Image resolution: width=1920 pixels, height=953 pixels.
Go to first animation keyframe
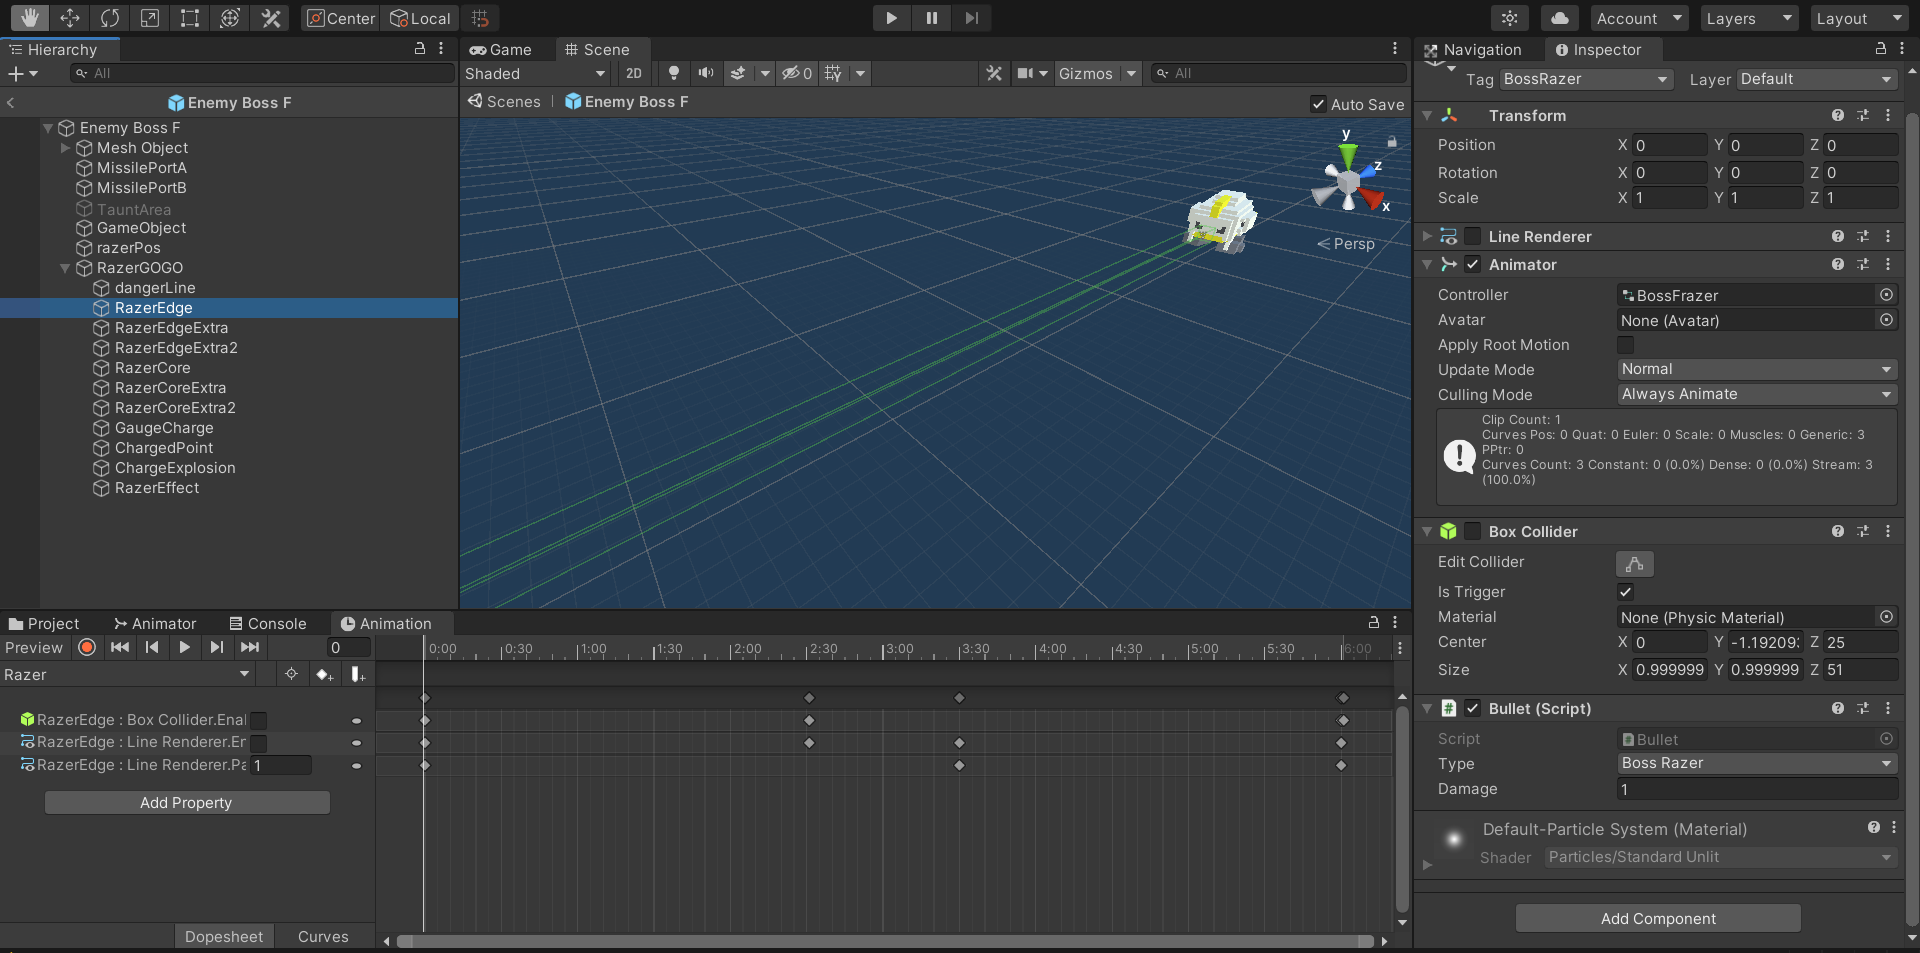[x=120, y=647]
